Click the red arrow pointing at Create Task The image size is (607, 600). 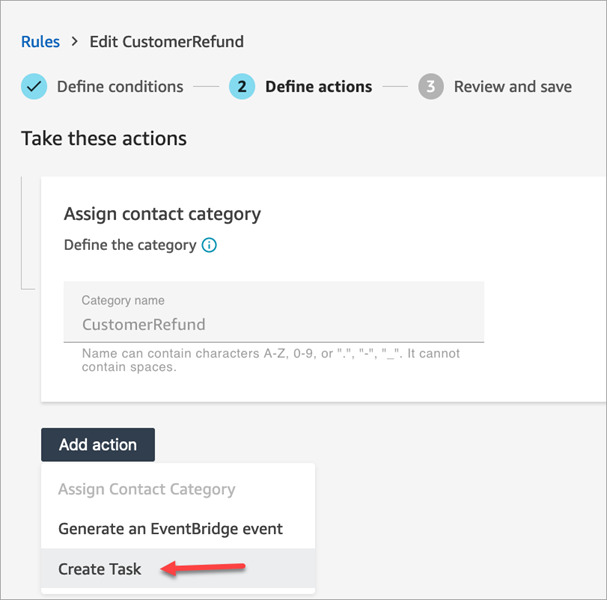click(x=204, y=569)
